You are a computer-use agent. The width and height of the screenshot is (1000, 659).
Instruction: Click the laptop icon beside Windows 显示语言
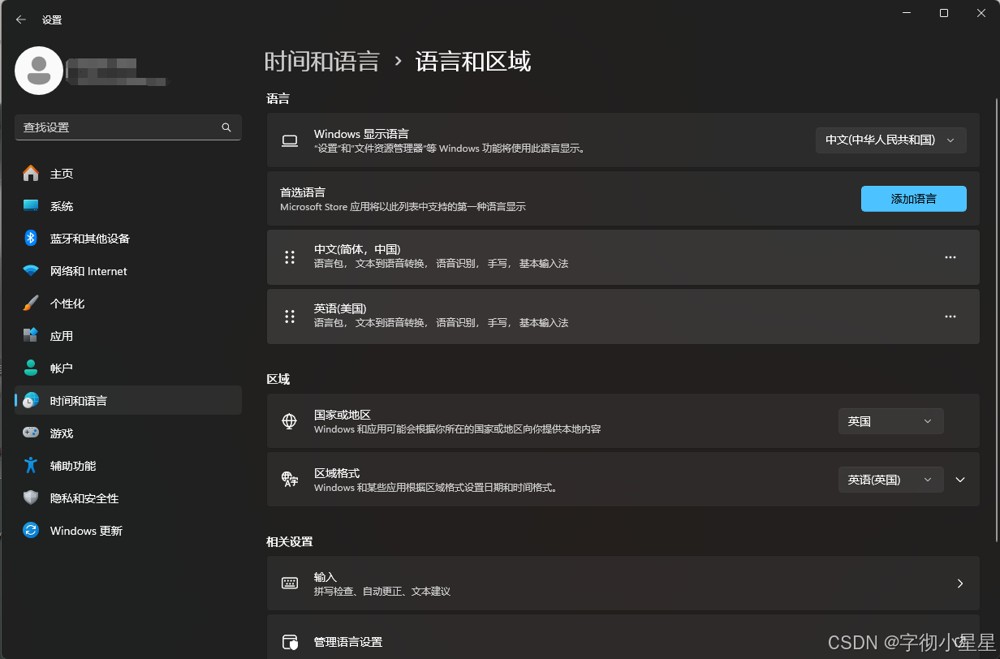click(290, 141)
